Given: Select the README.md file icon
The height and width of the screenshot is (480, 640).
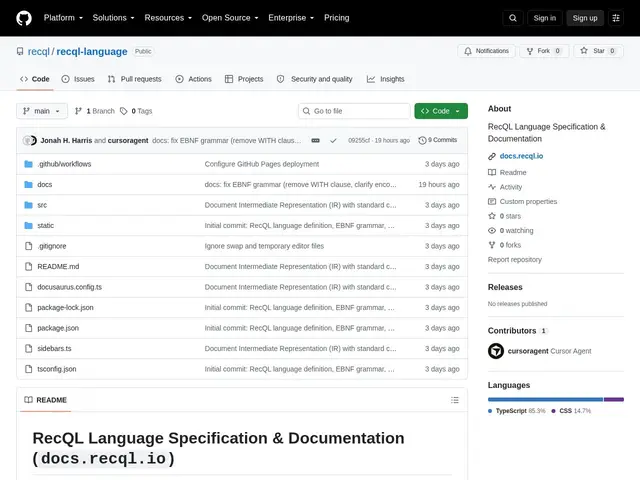Looking at the screenshot, I should tap(28, 267).
